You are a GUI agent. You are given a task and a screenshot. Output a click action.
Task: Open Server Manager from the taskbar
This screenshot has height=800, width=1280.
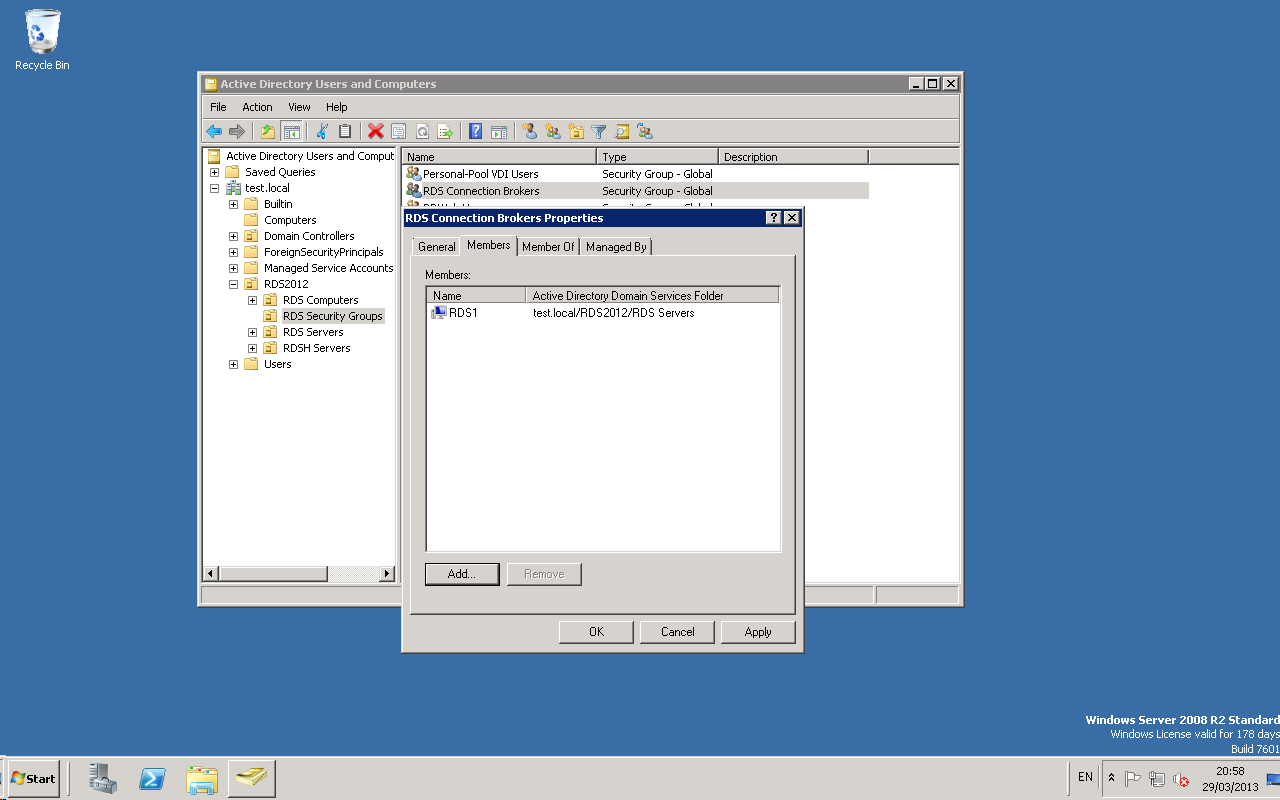click(x=102, y=778)
